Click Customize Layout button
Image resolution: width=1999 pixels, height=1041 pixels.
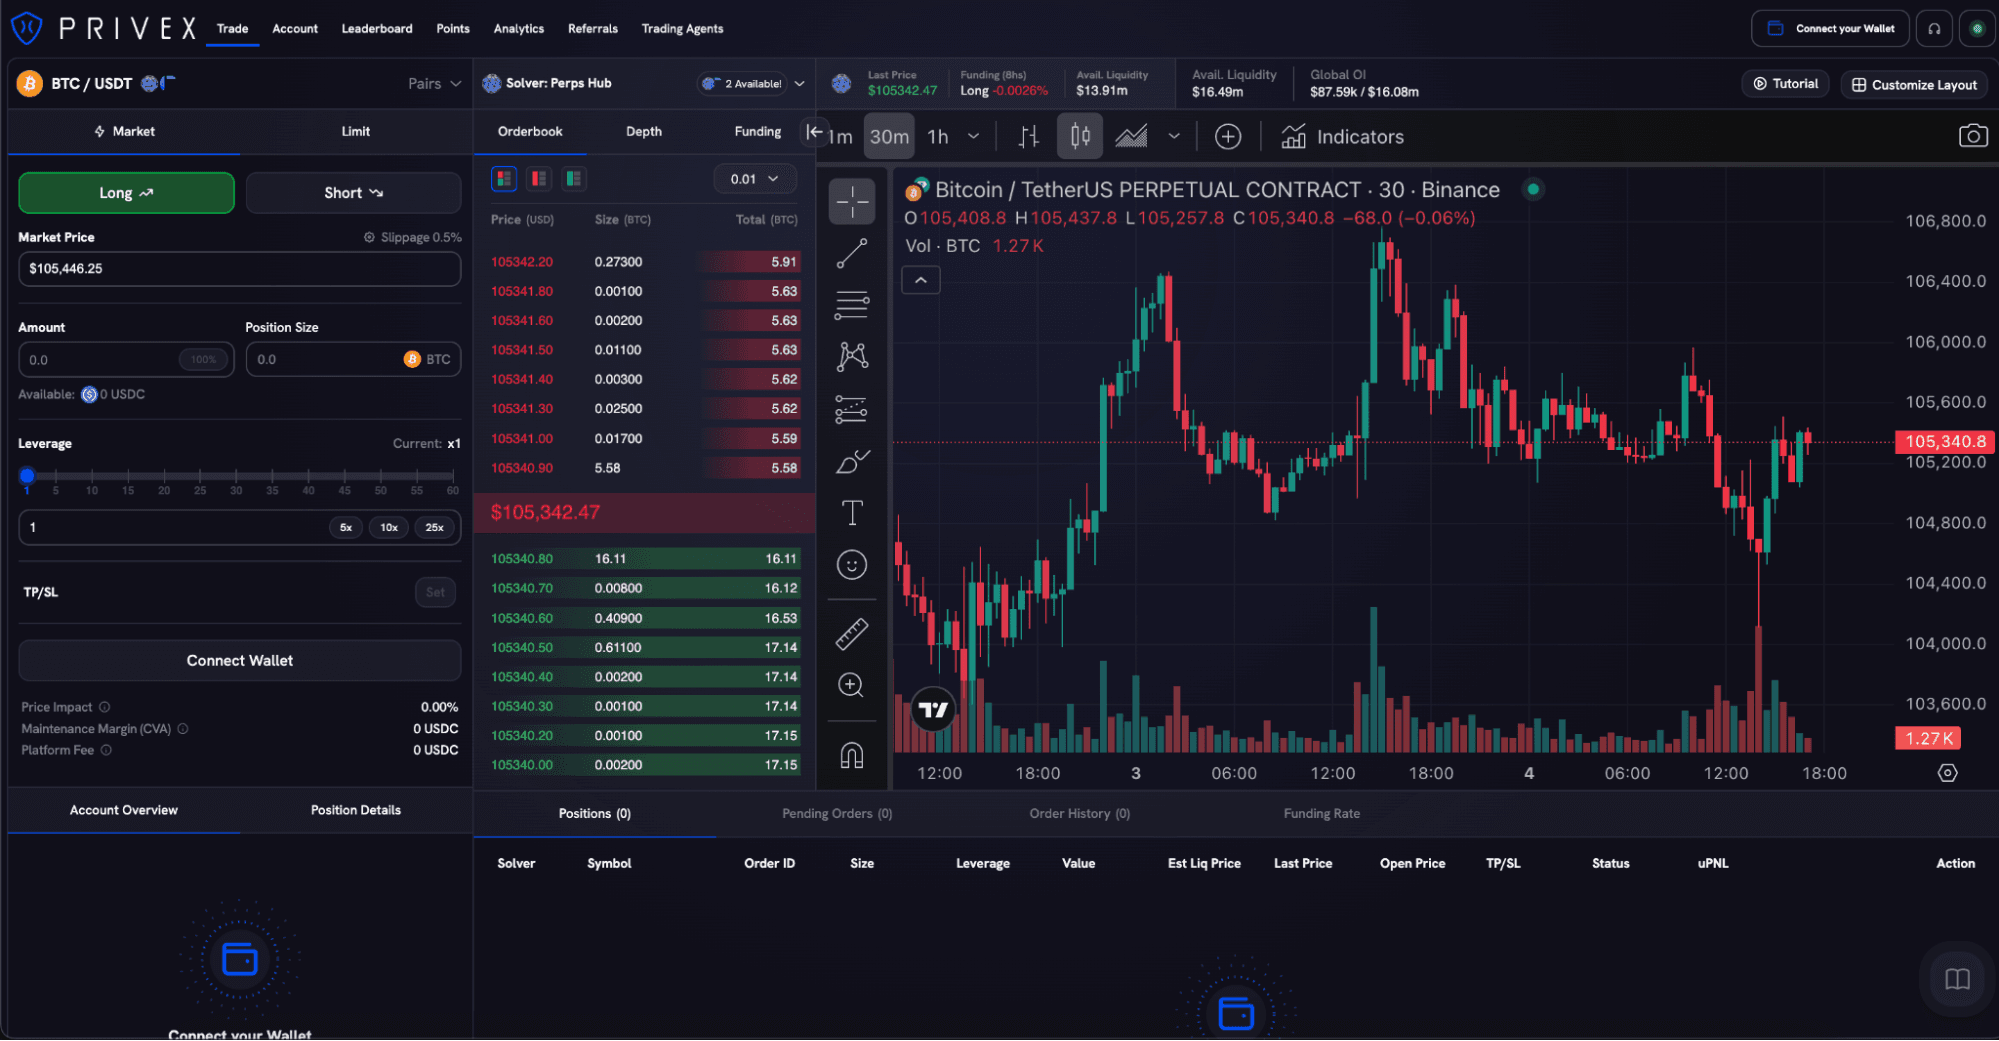1914,85
